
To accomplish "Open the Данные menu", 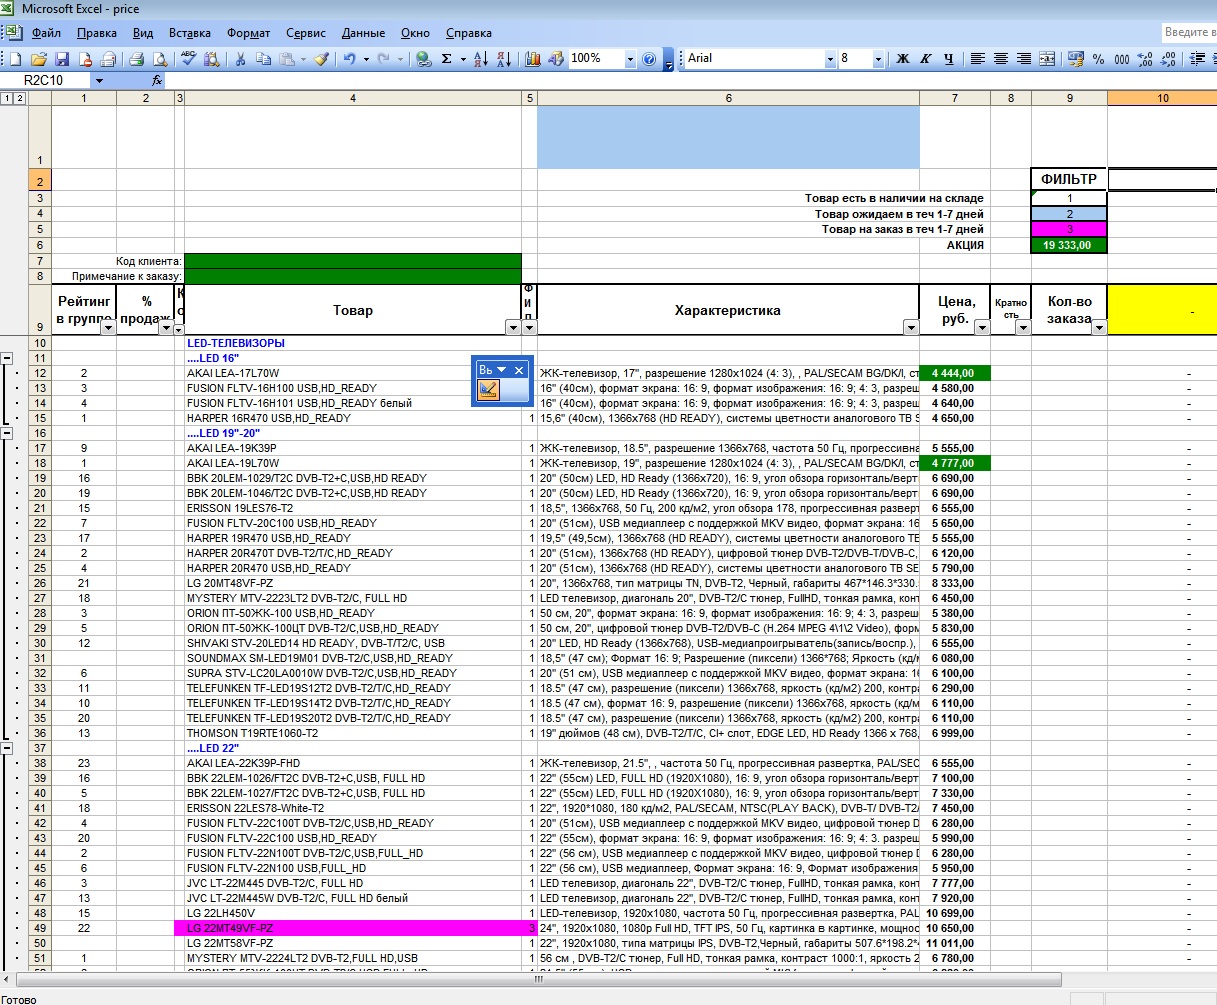I will pos(363,33).
